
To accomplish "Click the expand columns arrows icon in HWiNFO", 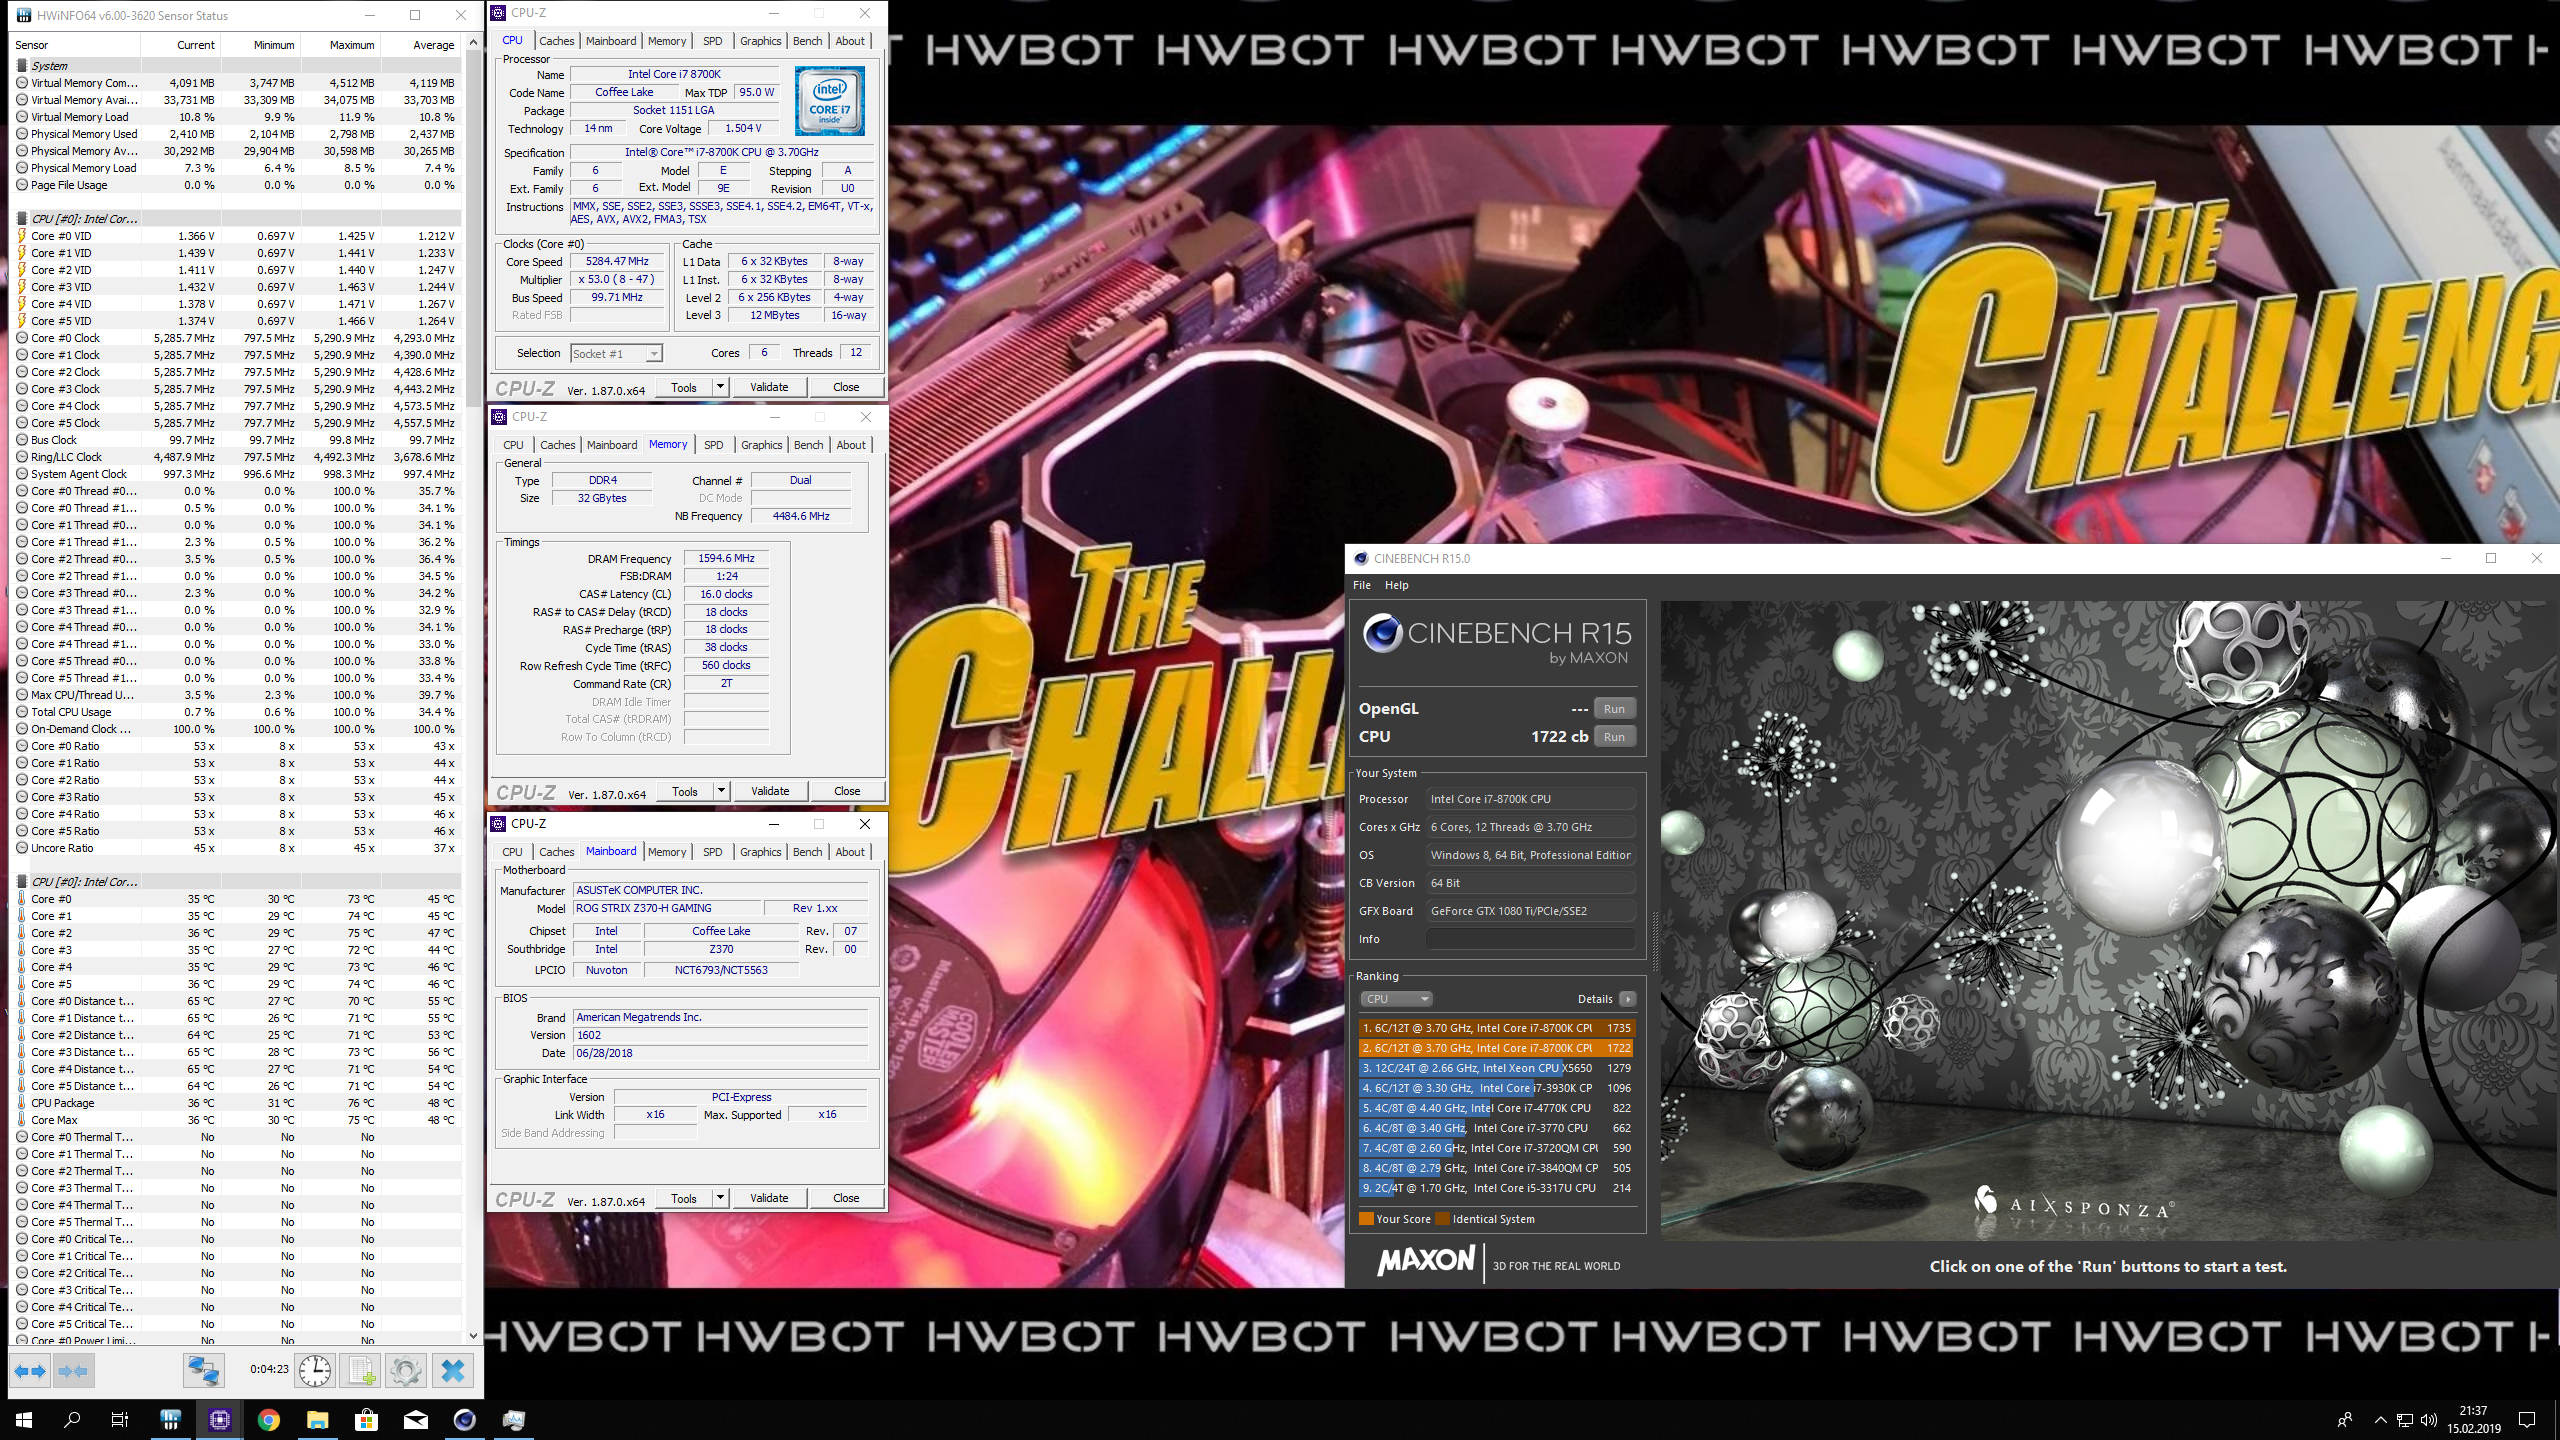I will click(30, 1370).
